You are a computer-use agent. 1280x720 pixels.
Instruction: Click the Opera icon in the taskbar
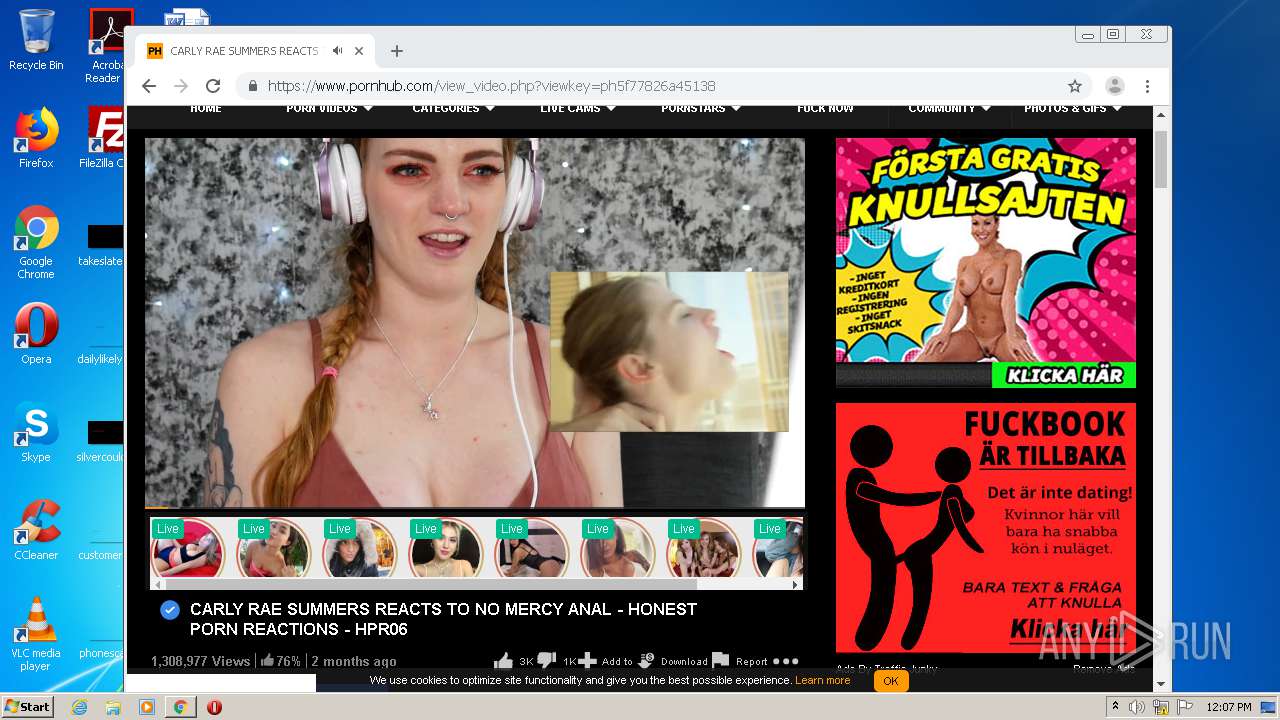pyautogui.click(x=214, y=707)
